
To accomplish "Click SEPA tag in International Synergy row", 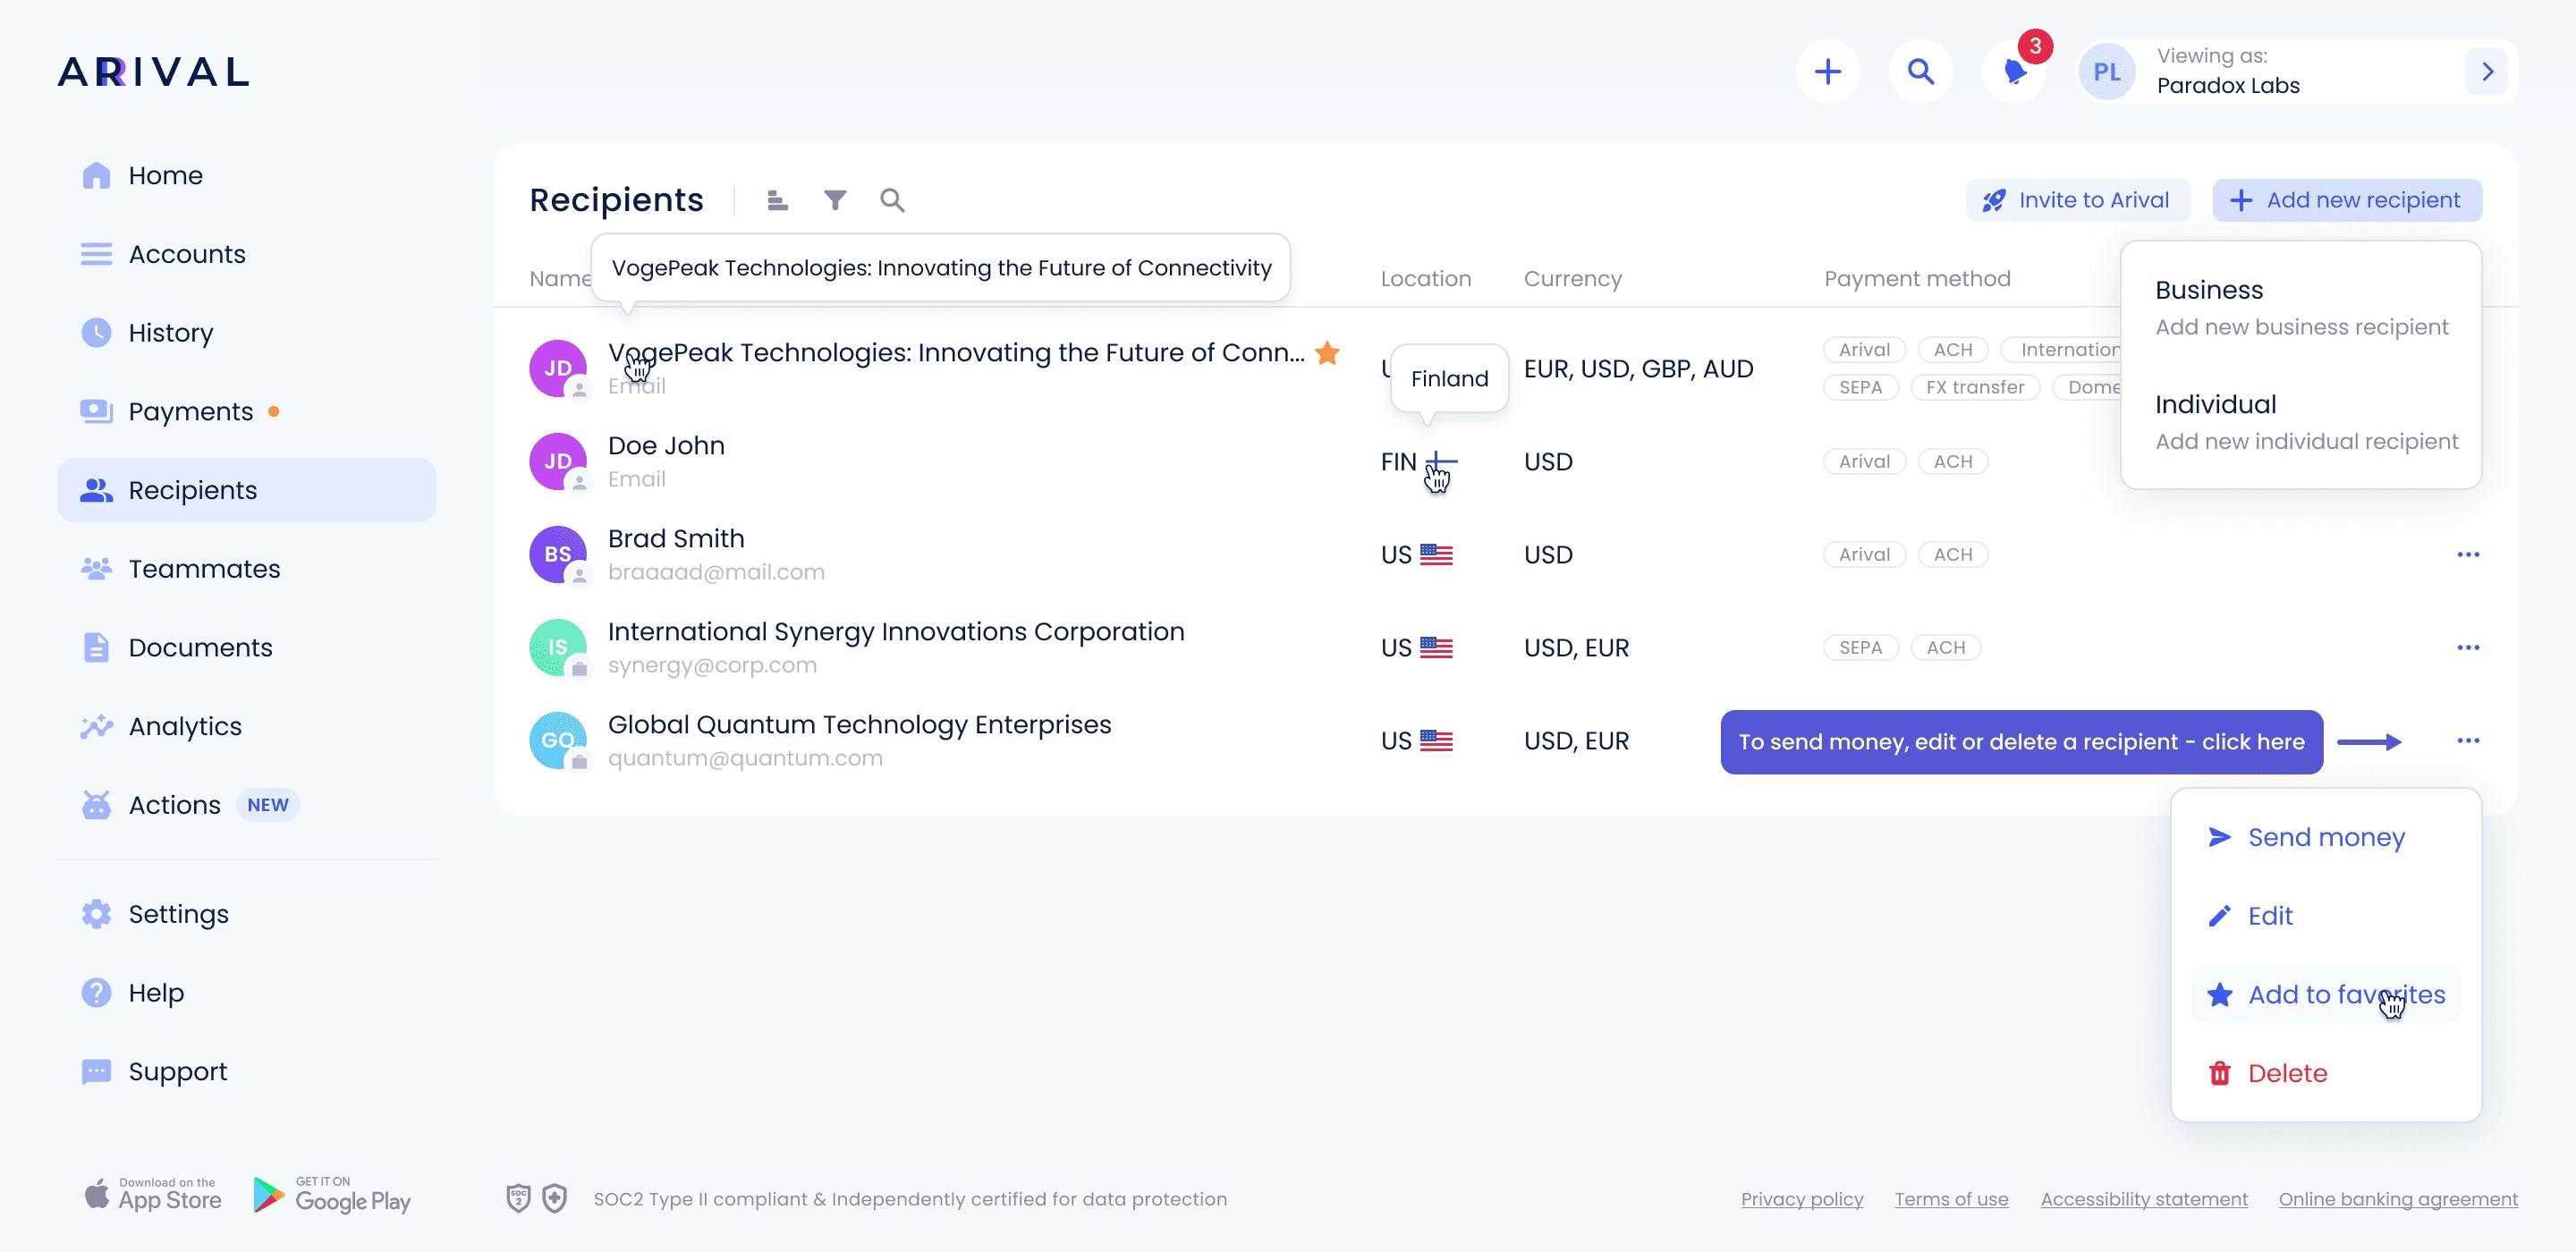I will [1860, 648].
